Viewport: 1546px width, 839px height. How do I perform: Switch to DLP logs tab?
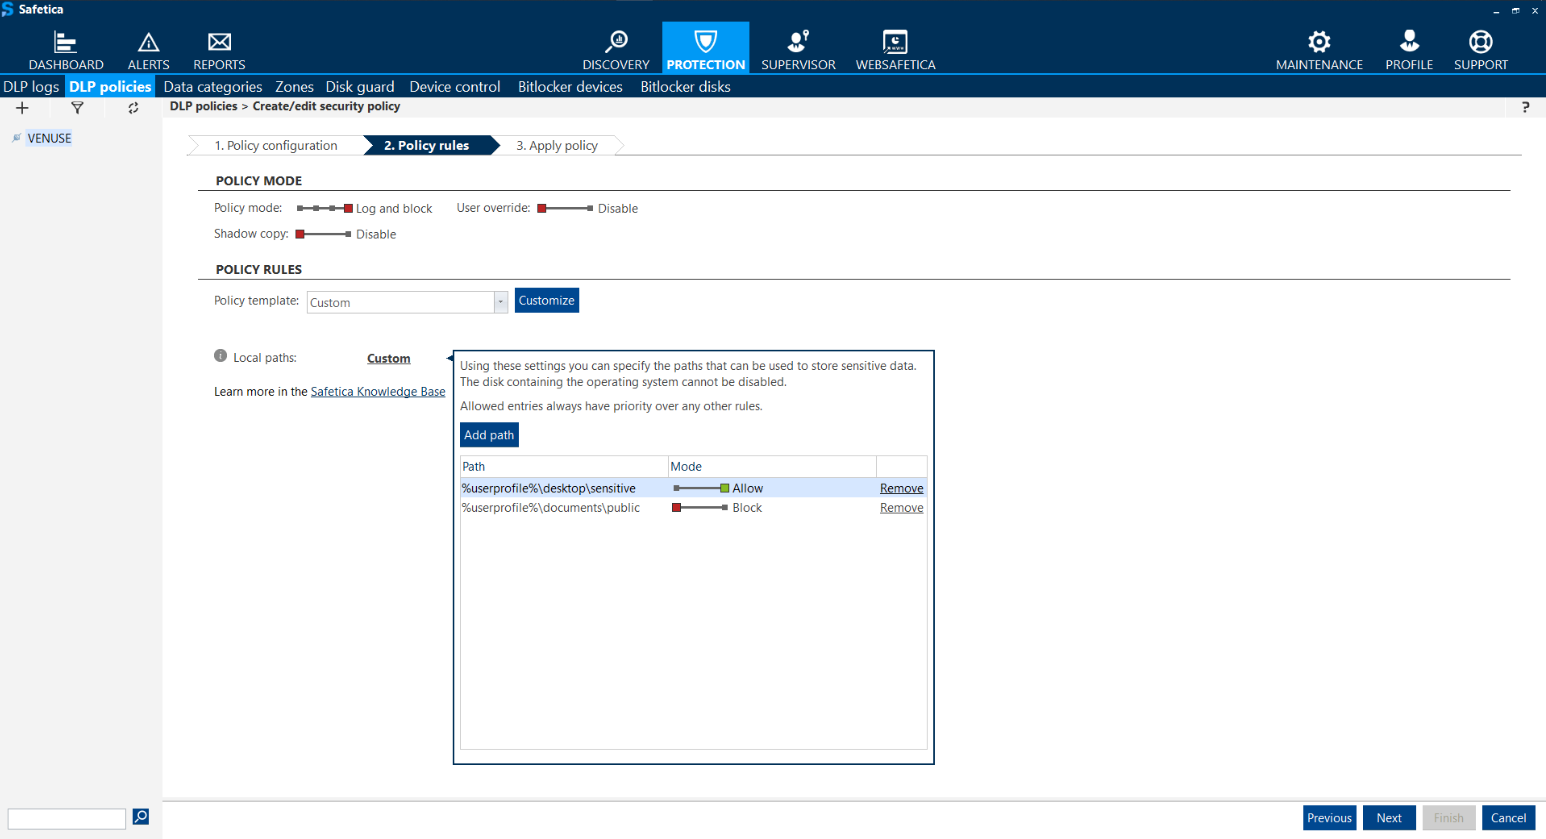(x=31, y=87)
